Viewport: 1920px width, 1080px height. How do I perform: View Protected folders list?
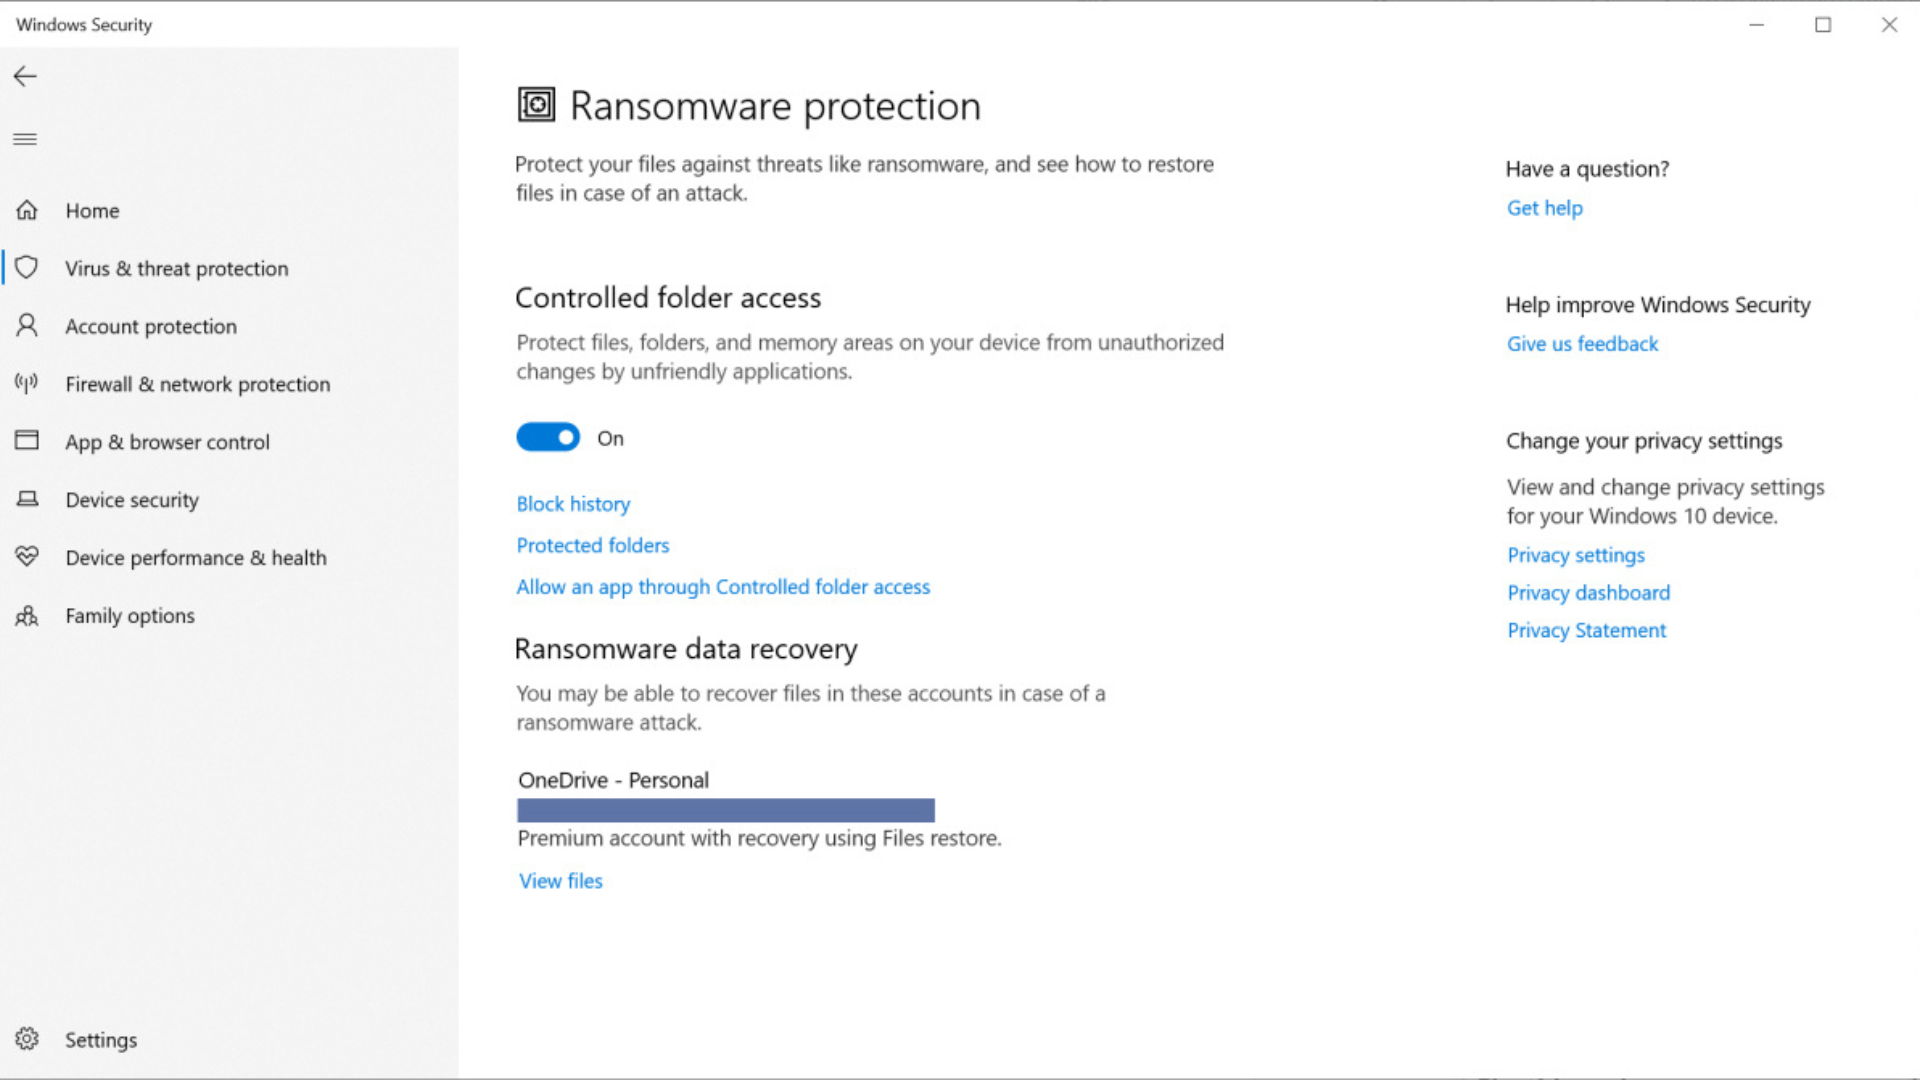coord(592,545)
